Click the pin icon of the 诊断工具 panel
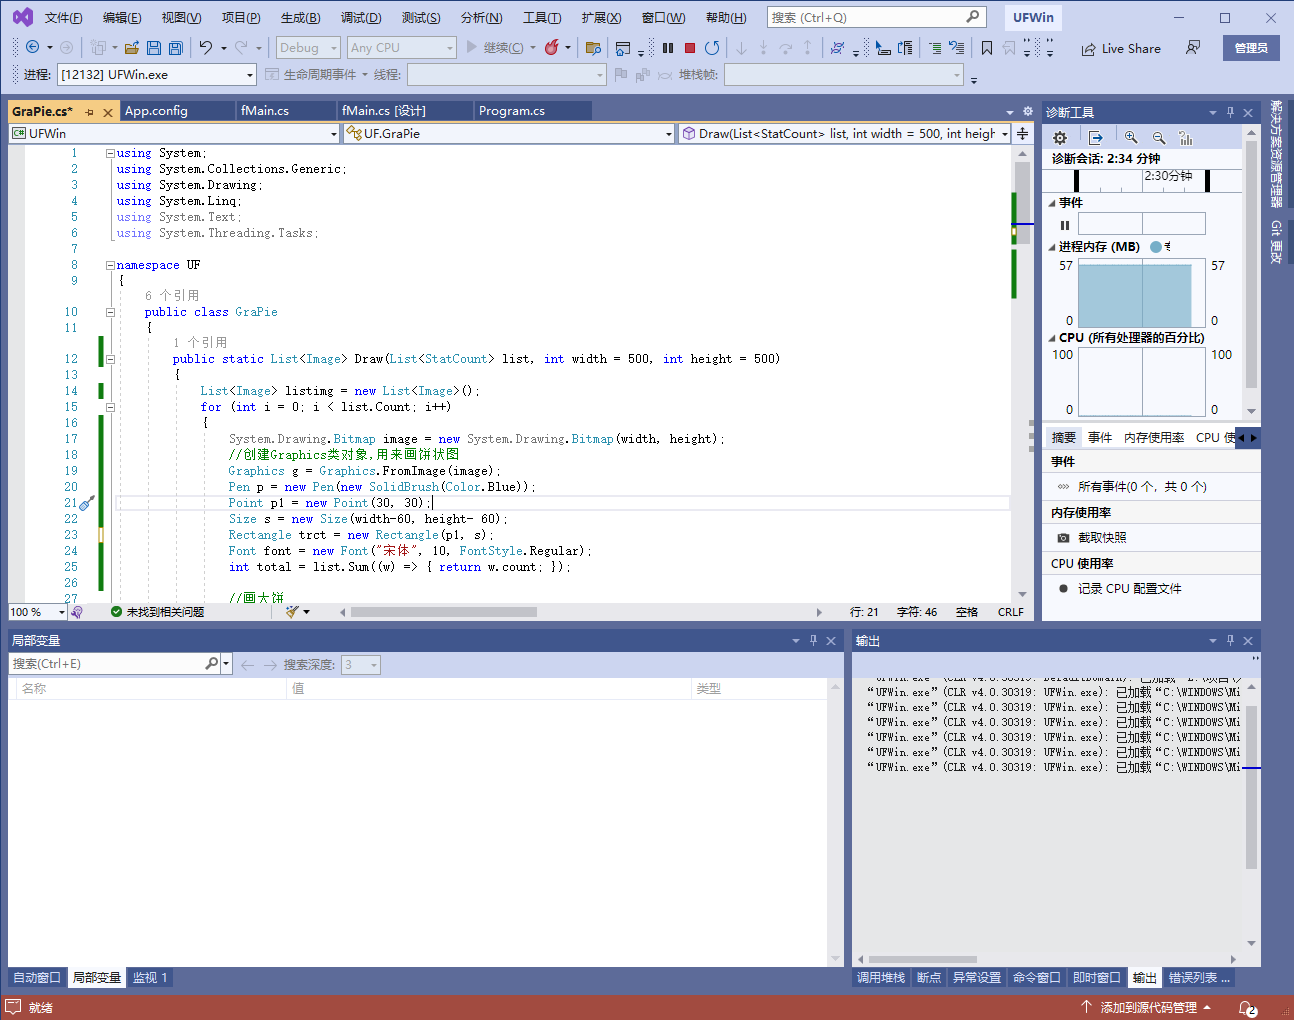Viewport: 1294px width, 1020px height. tap(1230, 112)
